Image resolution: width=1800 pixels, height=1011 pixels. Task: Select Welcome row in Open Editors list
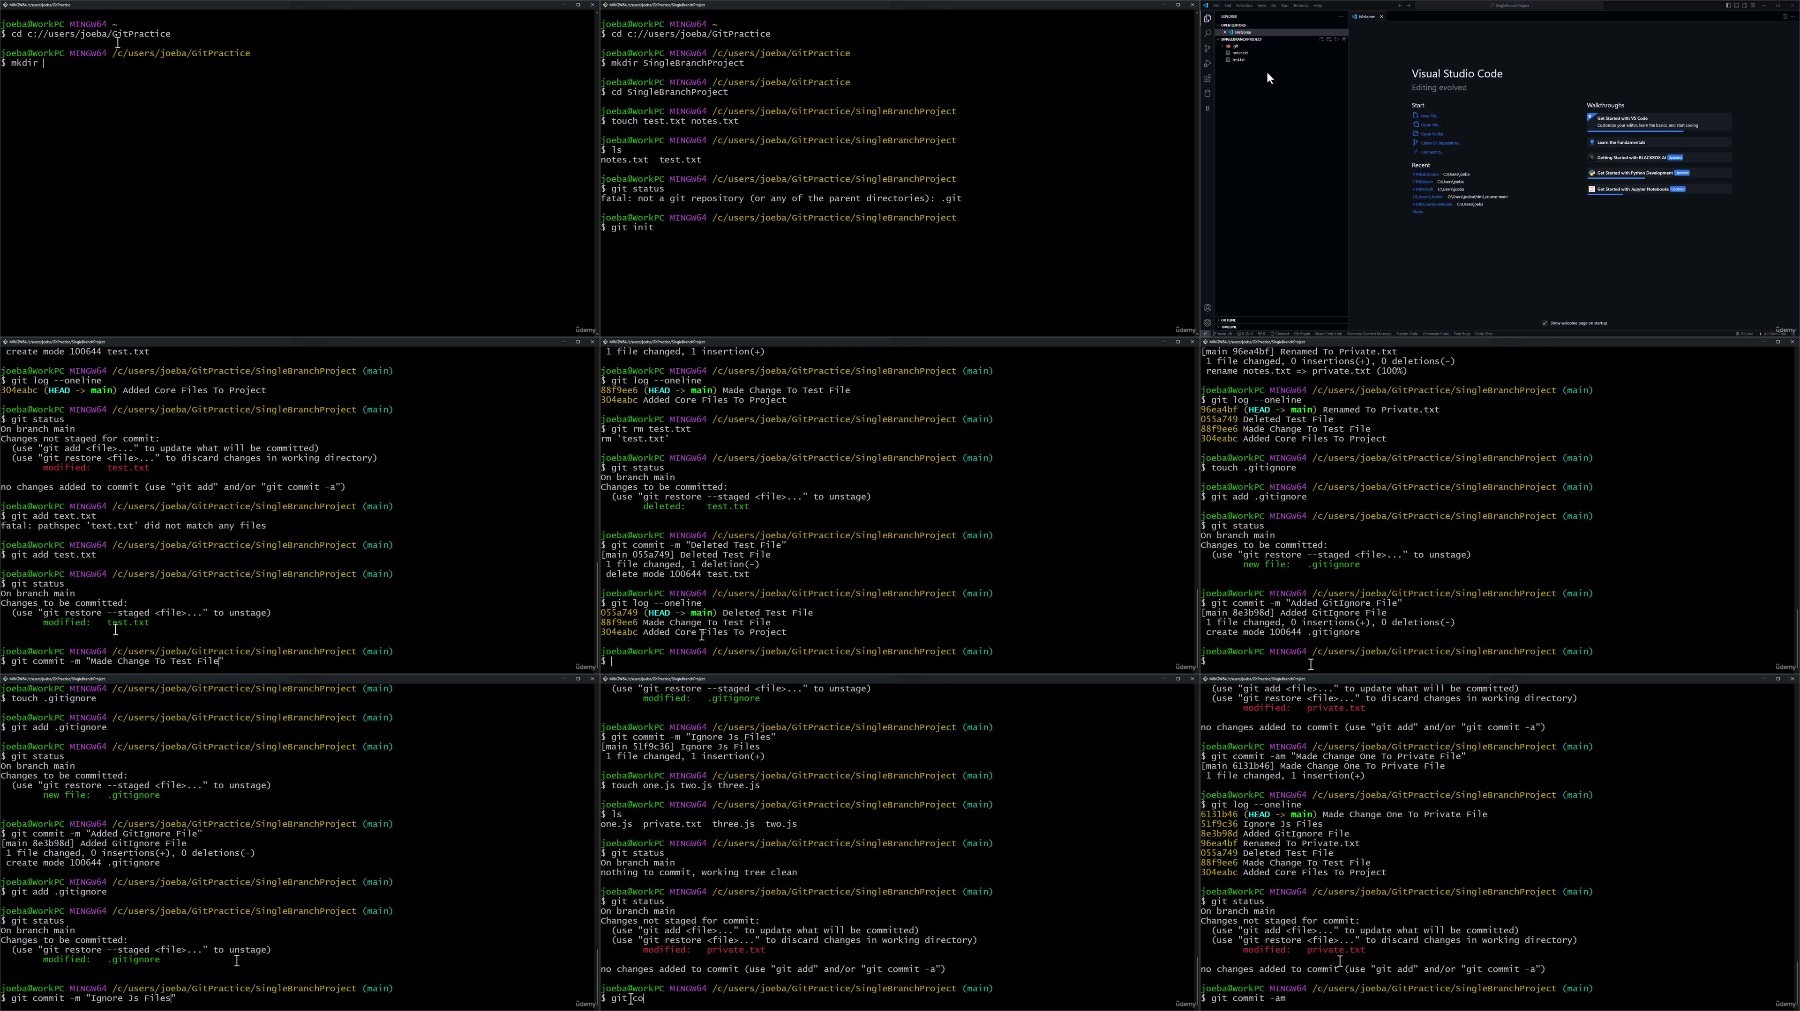[1282, 32]
